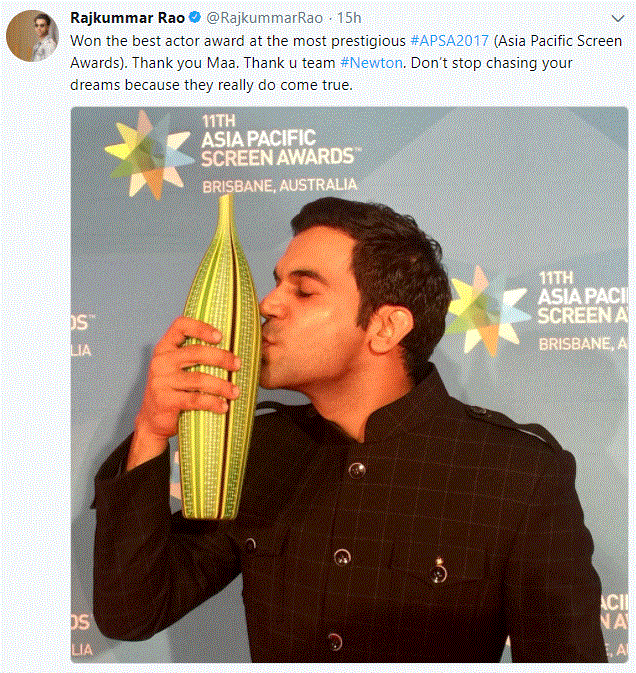Click 'BRISBANE, AUSTRALIA' text under top banner
636x673 pixels.
279,185
